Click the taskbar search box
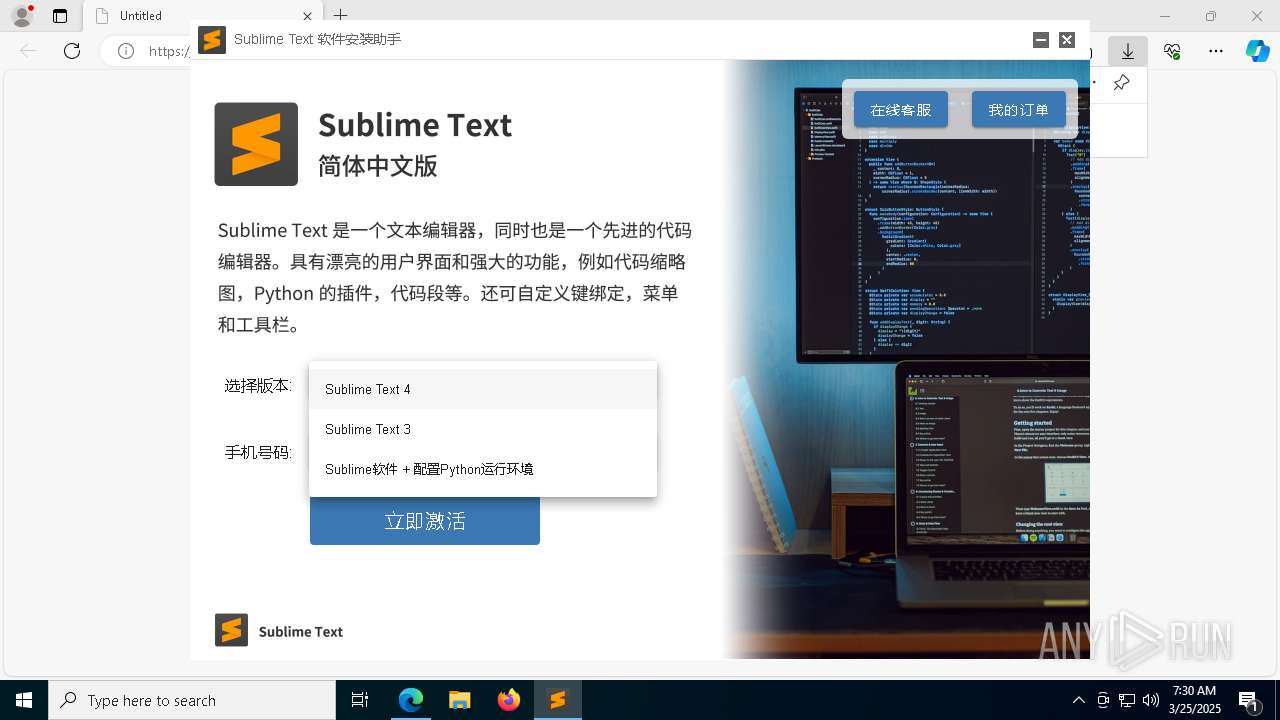The width and height of the screenshot is (1280, 720). [x=192, y=700]
